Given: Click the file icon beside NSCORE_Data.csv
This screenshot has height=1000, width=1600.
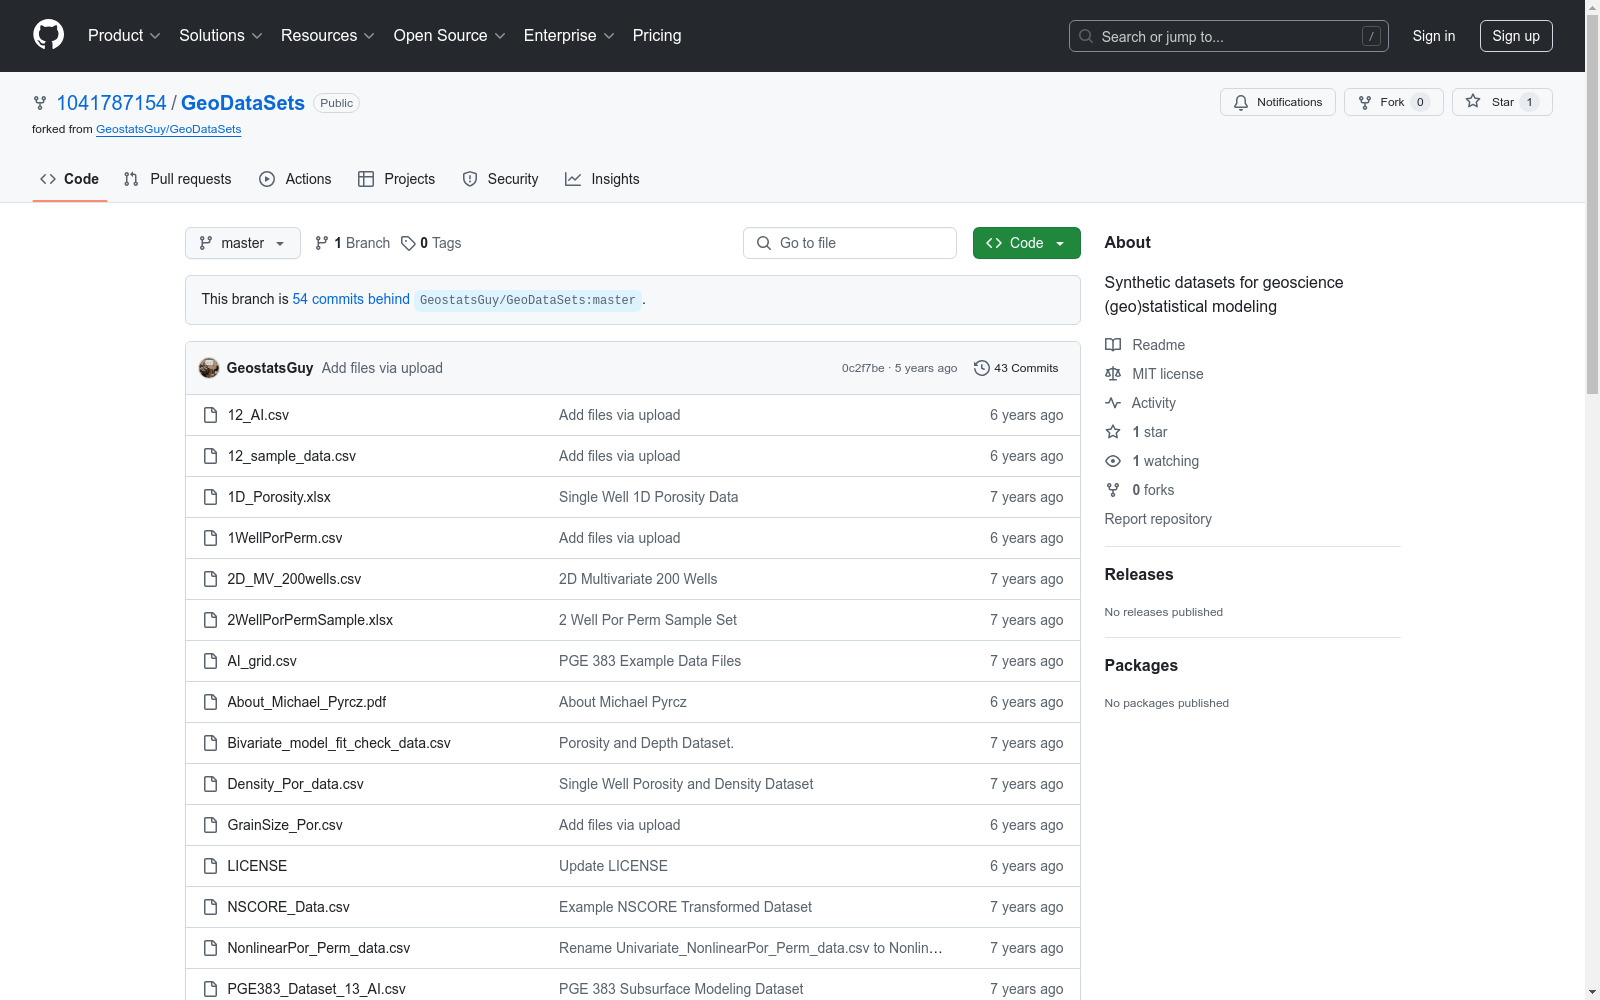Looking at the screenshot, I should coord(210,907).
